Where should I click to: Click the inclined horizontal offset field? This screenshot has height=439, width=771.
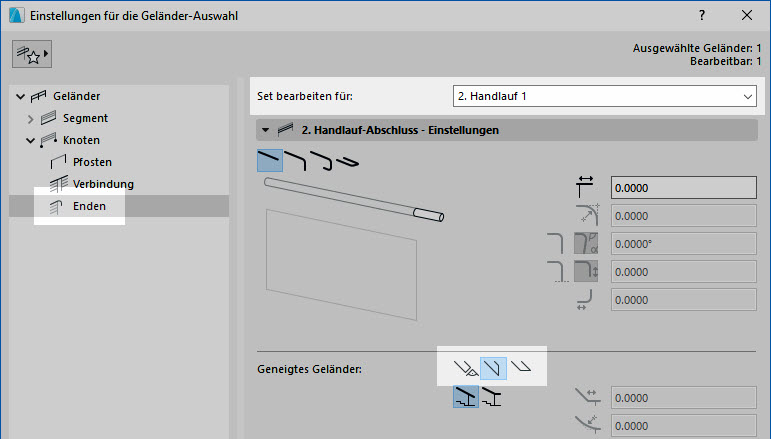click(x=683, y=398)
